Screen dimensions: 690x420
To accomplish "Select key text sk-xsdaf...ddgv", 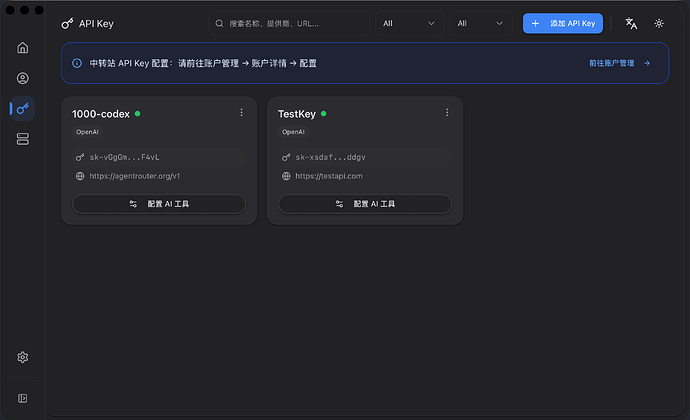I will click(x=330, y=157).
